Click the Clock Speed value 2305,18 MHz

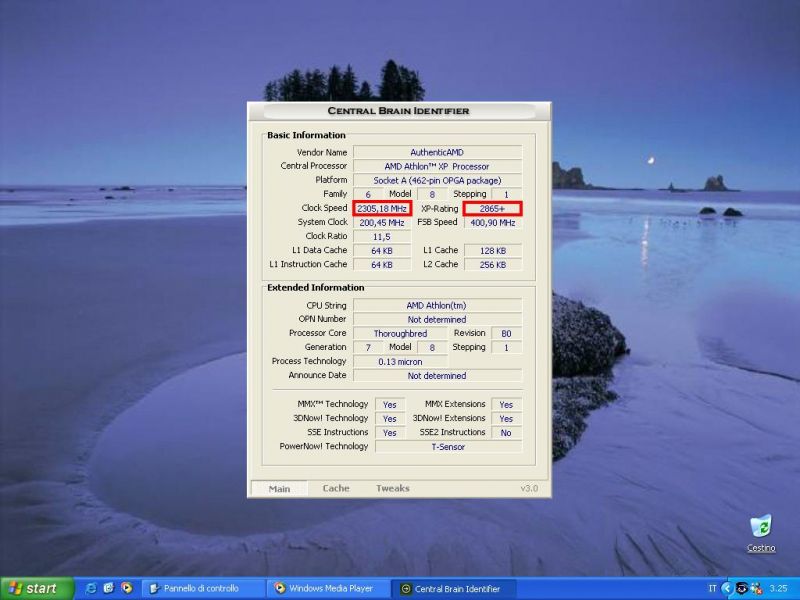pyautogui.click(x=382, y=208)
